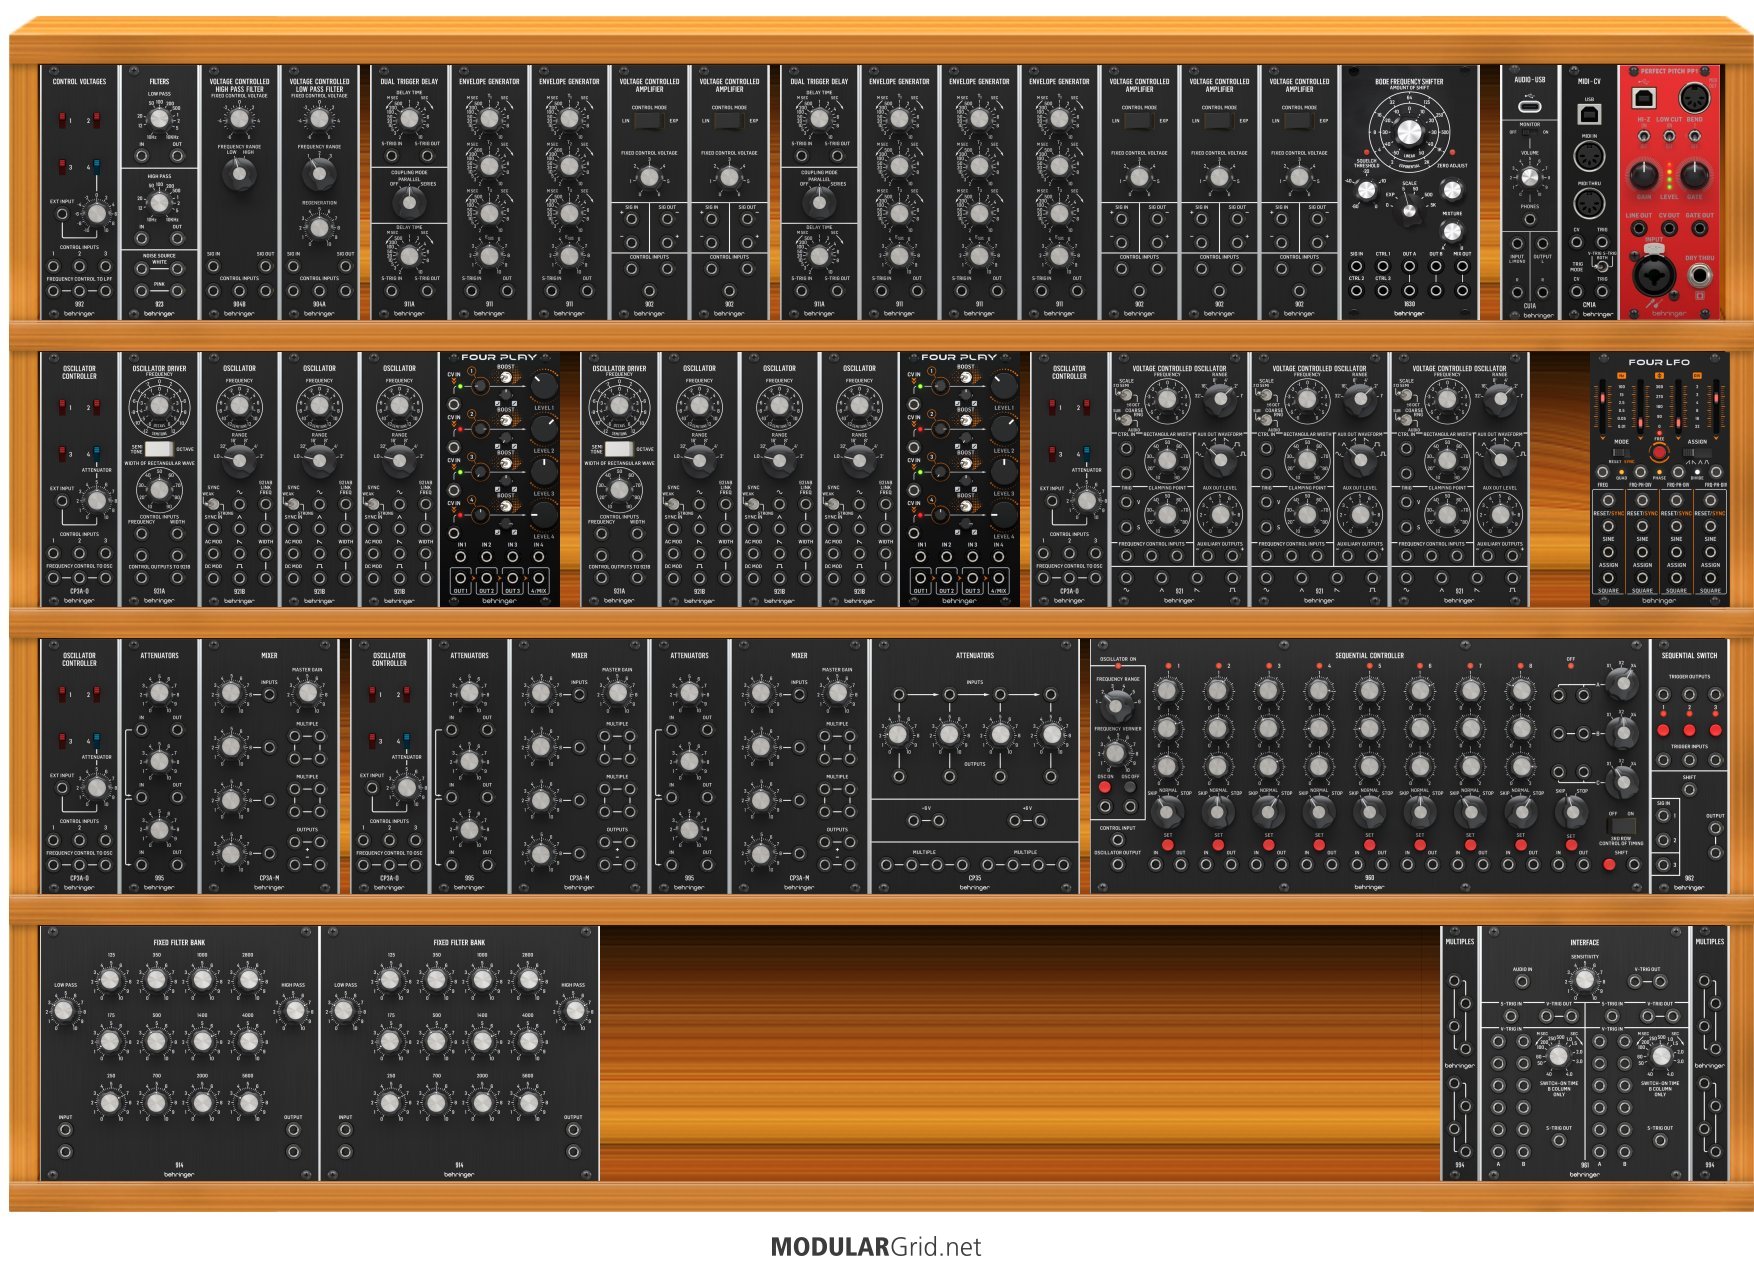Click the SEQUENTIAL CONTROLLER module title
This screenshot has height=1268, width=1754.
click(1369, 655)
